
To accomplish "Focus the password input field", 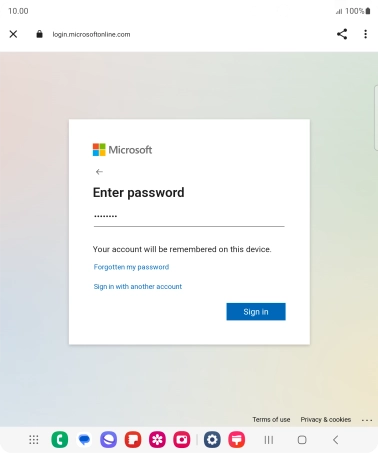I will [189, 217].
